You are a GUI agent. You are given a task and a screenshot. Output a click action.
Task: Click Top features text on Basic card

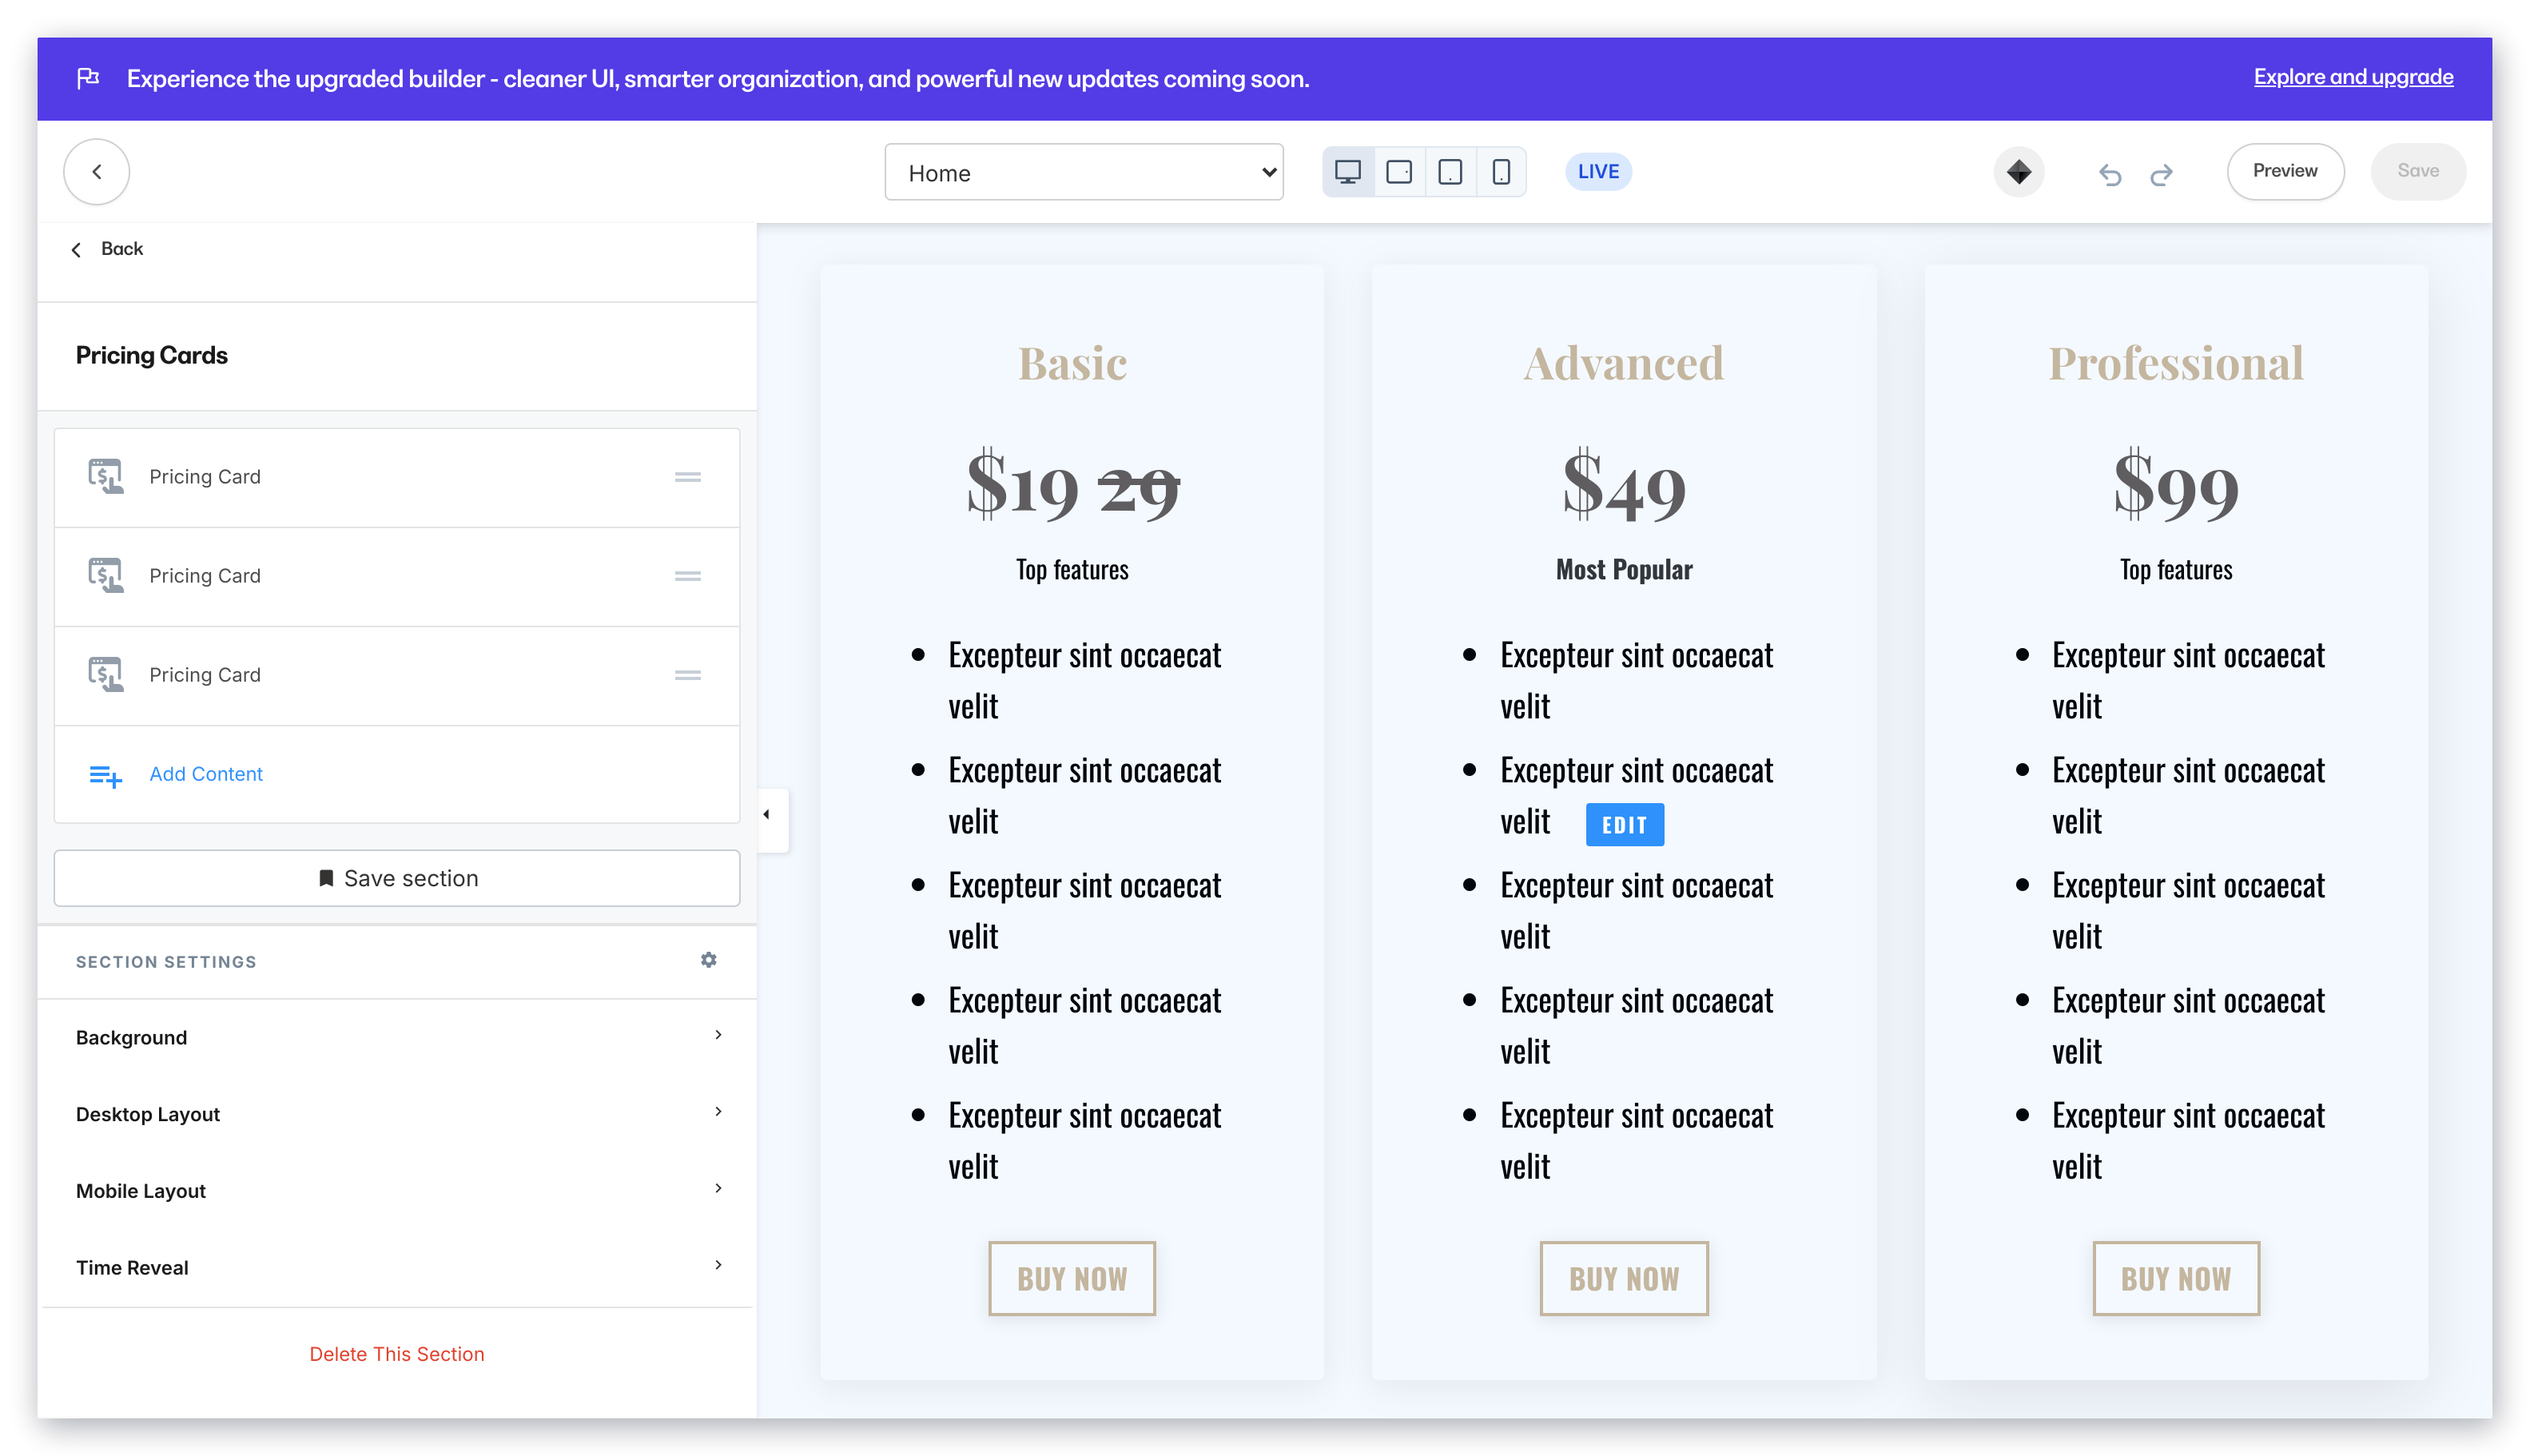[1072, 570]
